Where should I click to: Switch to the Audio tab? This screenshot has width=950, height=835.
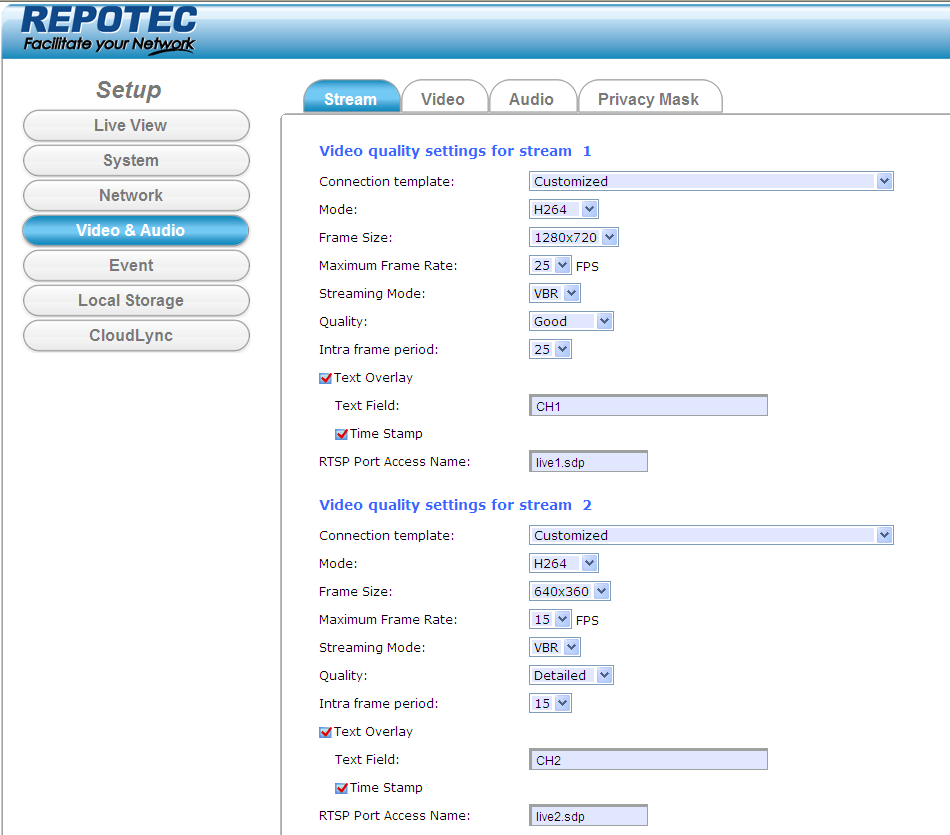[x=531, y=99]
